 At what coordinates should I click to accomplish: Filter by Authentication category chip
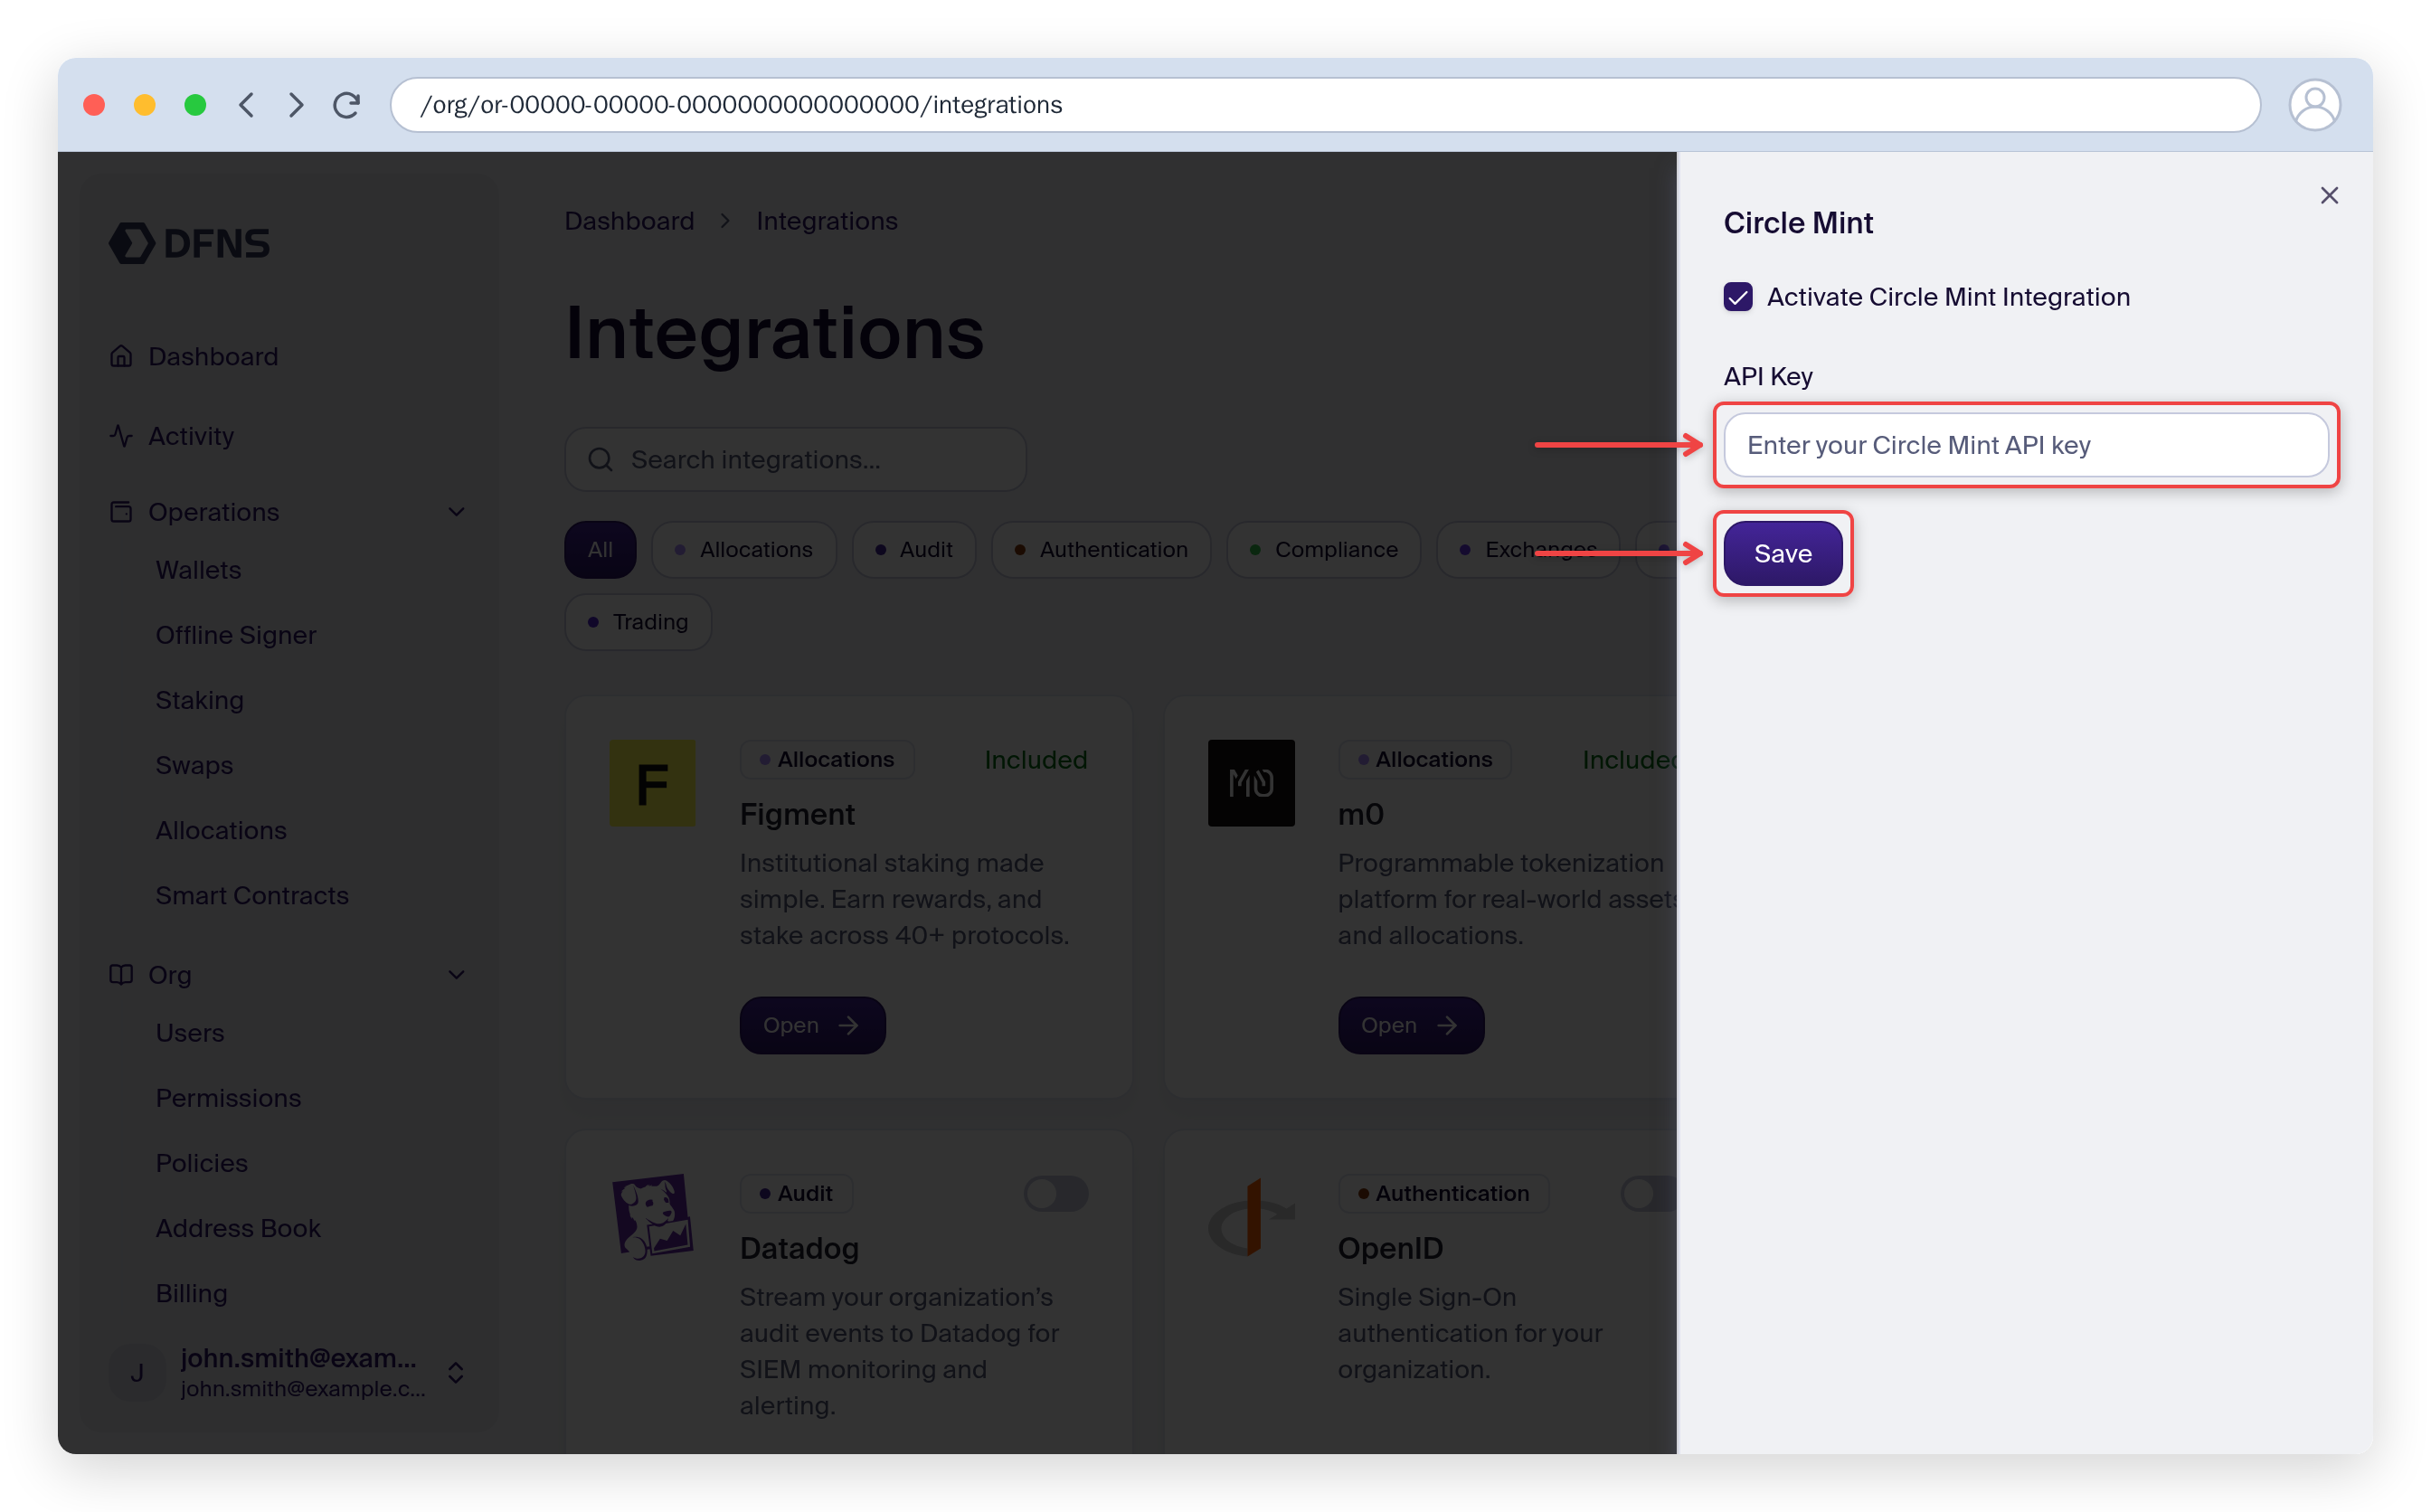coord(1101,550)
